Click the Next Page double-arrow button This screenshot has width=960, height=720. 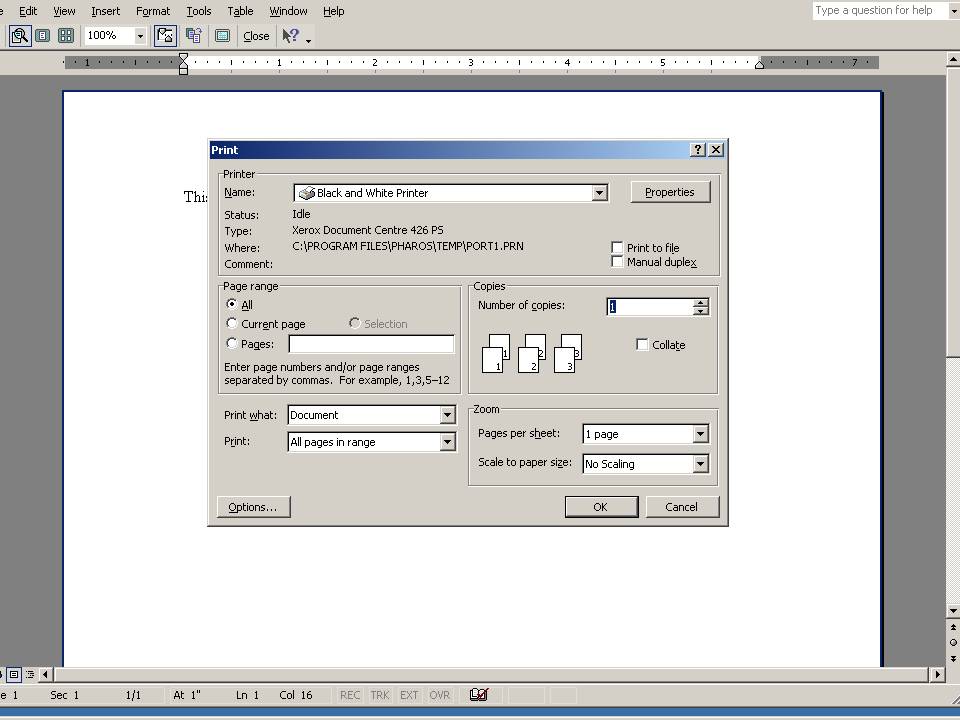point(953,658)
